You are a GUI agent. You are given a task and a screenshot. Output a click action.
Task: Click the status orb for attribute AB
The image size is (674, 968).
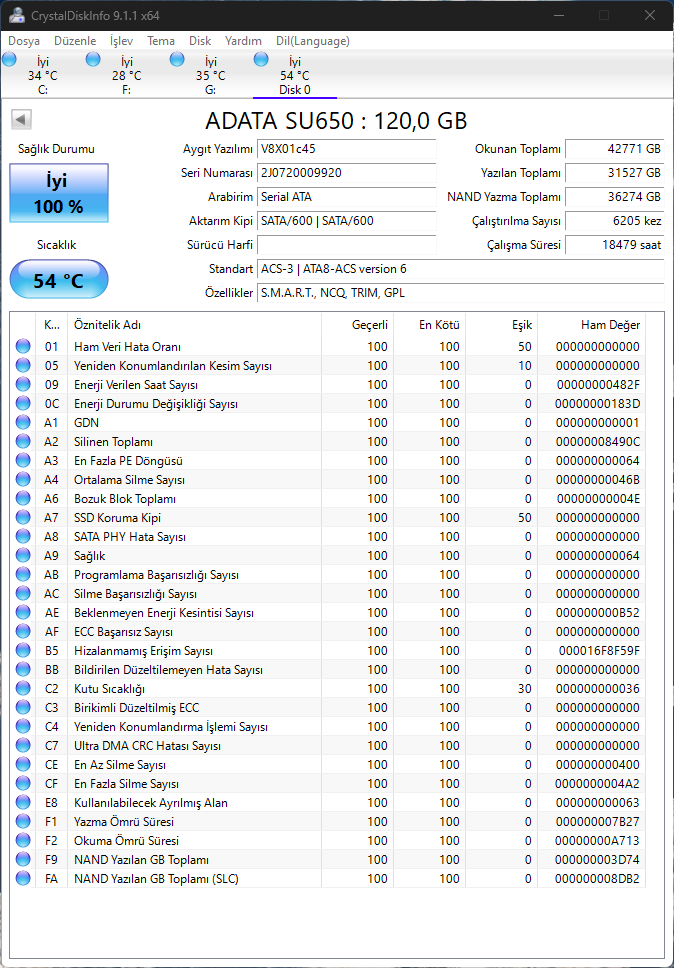click(23, 575)
